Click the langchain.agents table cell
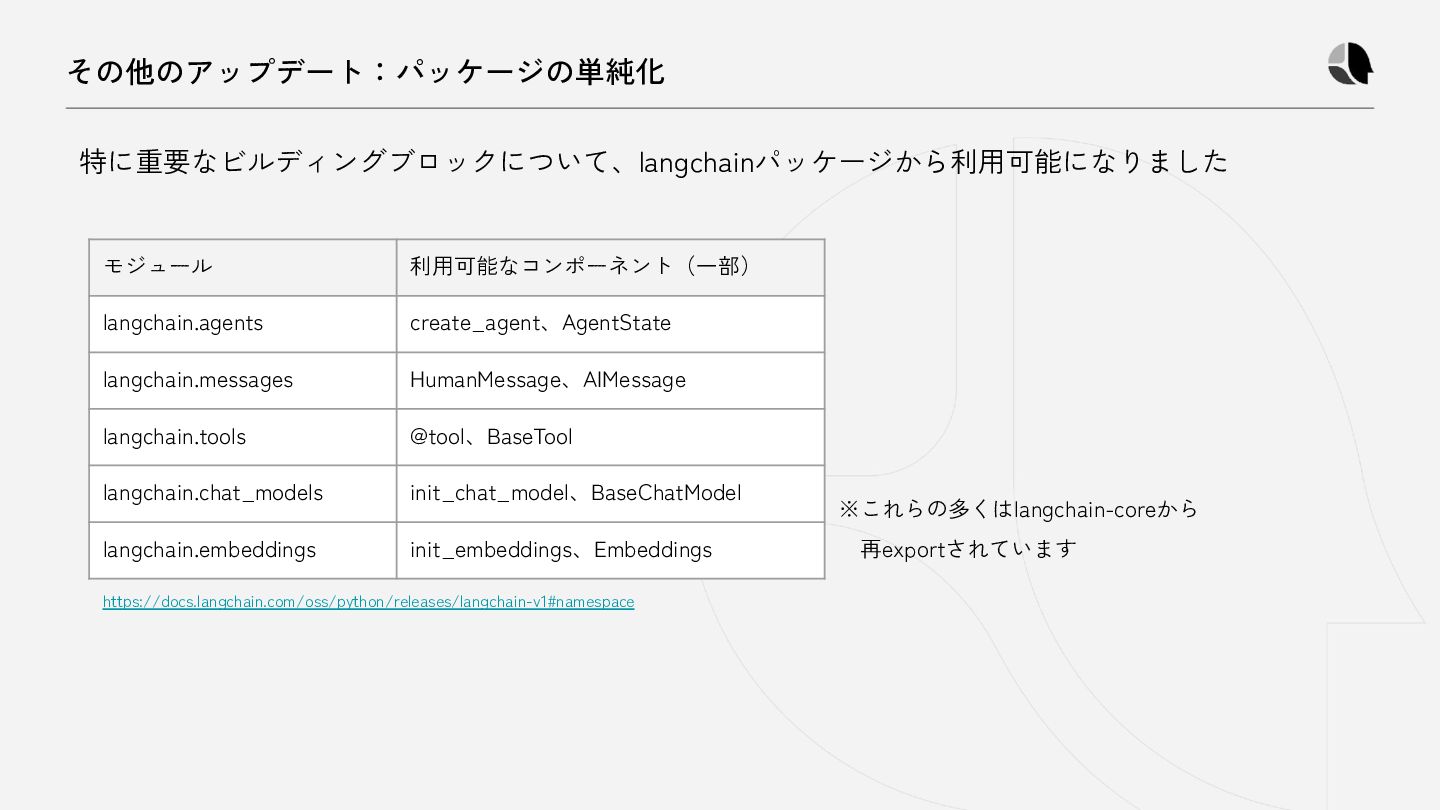The image size is (1440, 810). 242,323
